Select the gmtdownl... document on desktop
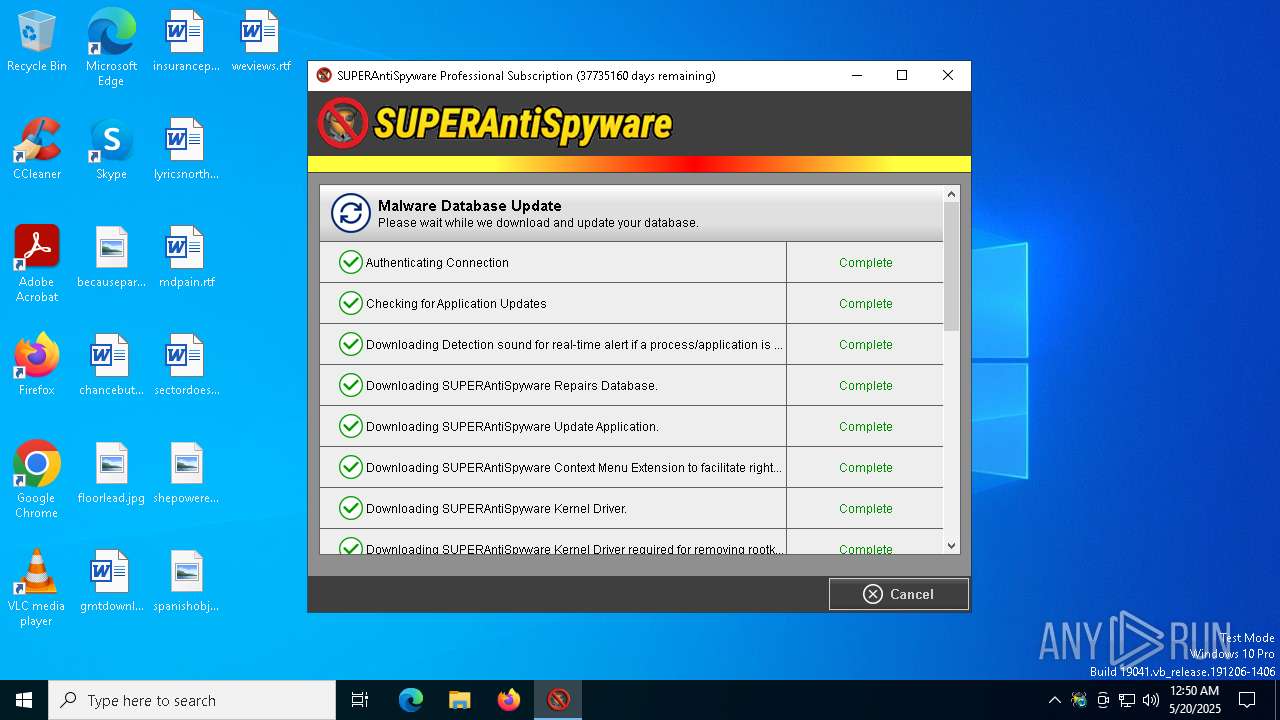1280x720 pixels. (111, 581)
